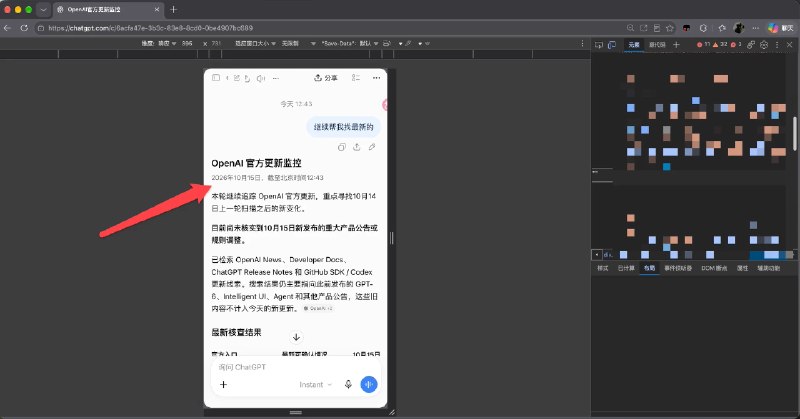Click the breadcrumb left scroll arrow in DevTools
Viewport: 800px width, 419px height.
click(x=596, y=254)
